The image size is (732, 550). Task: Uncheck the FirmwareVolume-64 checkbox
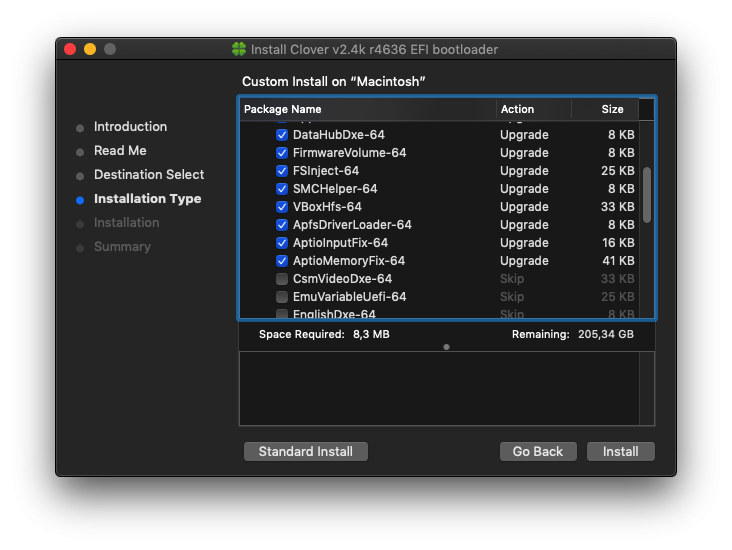pyautogui.click(x=282, y=153)
